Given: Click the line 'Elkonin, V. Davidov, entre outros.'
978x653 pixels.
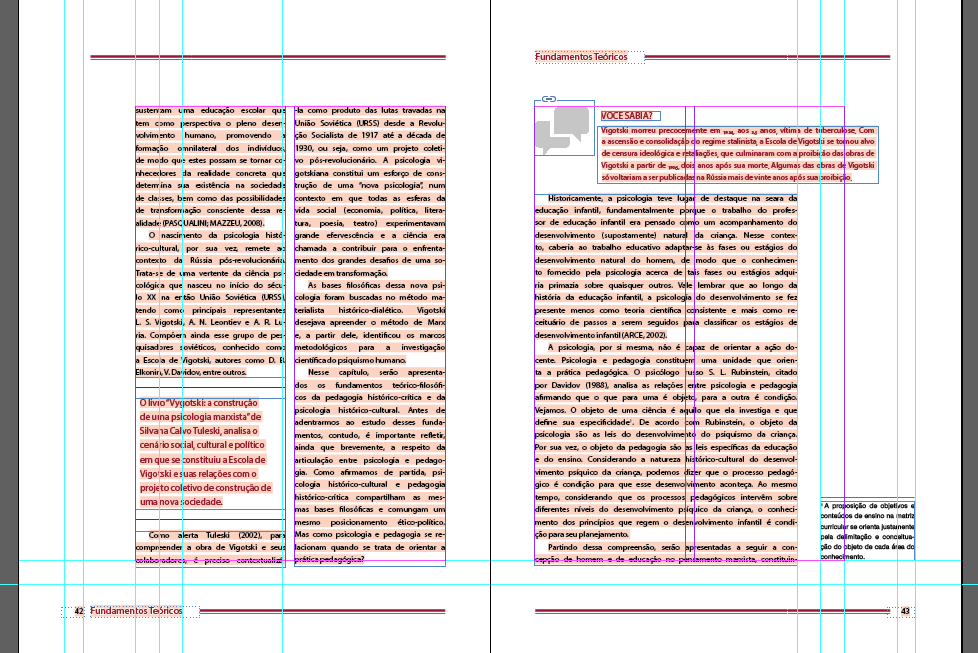Looking at the screenshot, I should click(x=191, y=372).
